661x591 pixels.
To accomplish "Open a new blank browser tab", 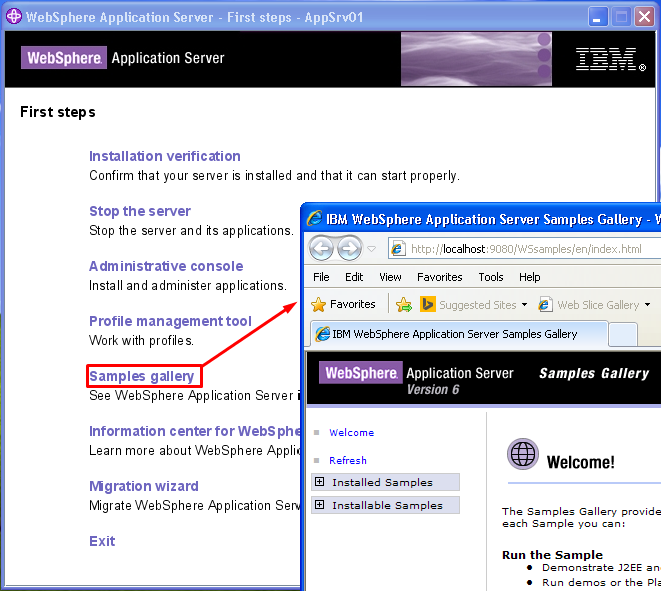I will [623, 335].
